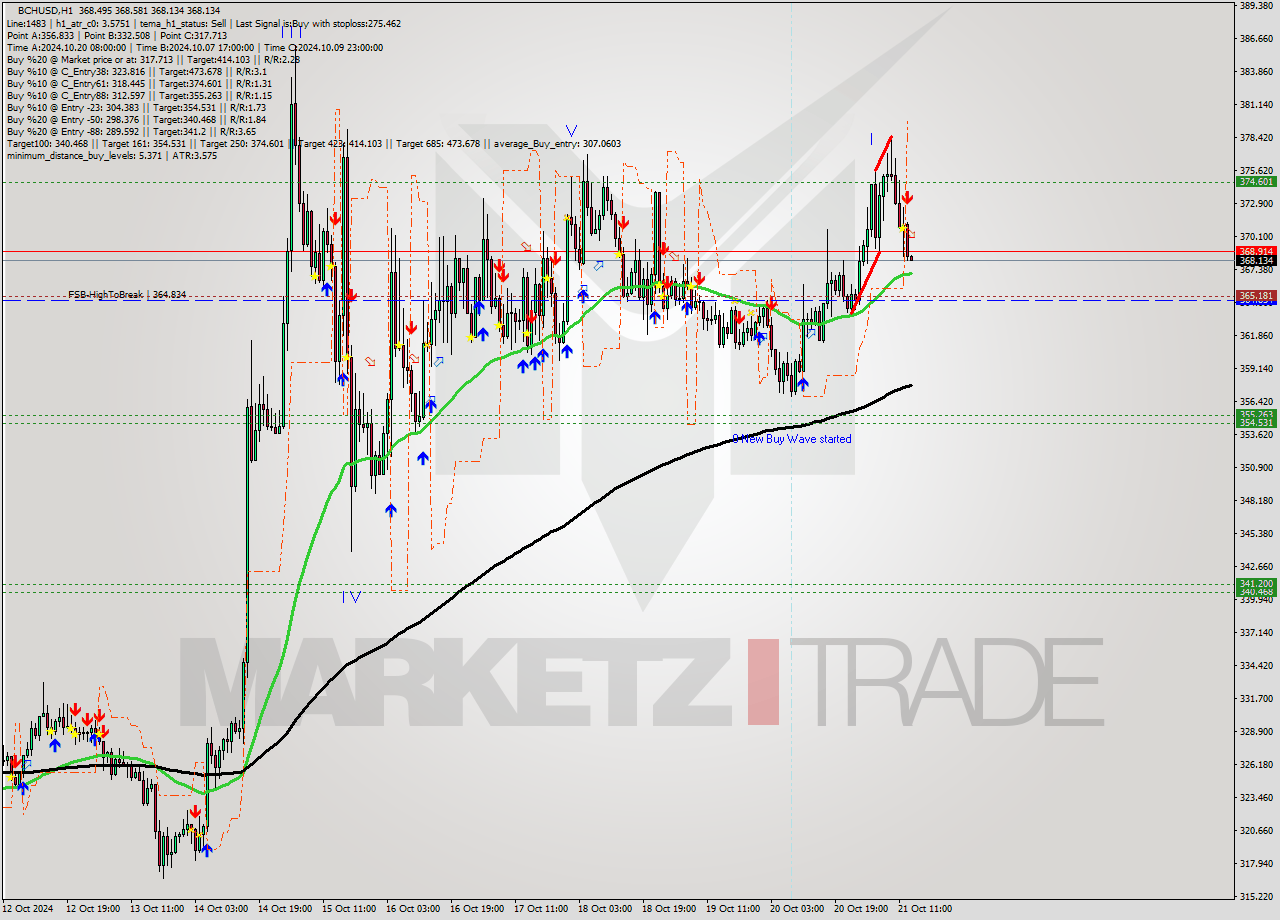Select the '0 New Buy Wave started' annotation
Image resolution: width=1280 pixels, height=920 pixels.
tap(792, 439)
